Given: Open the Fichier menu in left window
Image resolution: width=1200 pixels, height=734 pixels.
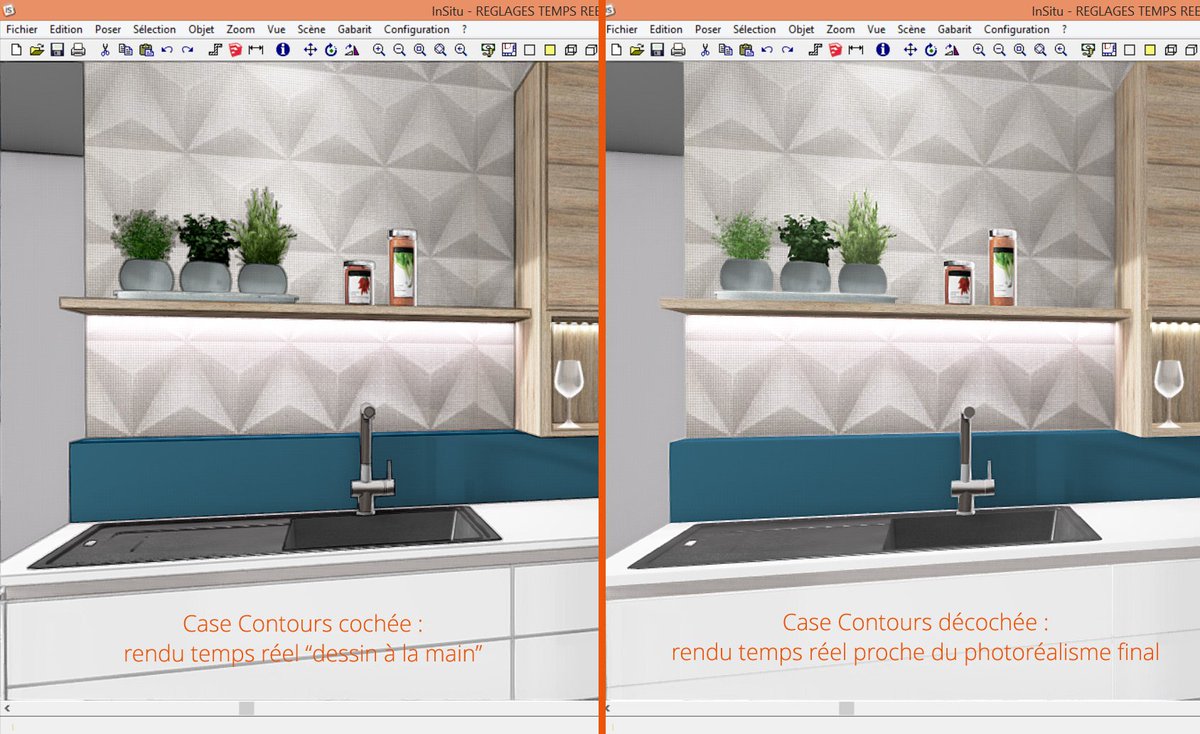Looking at the screenshot, I should pyautogui.click(x=21, y=30).
